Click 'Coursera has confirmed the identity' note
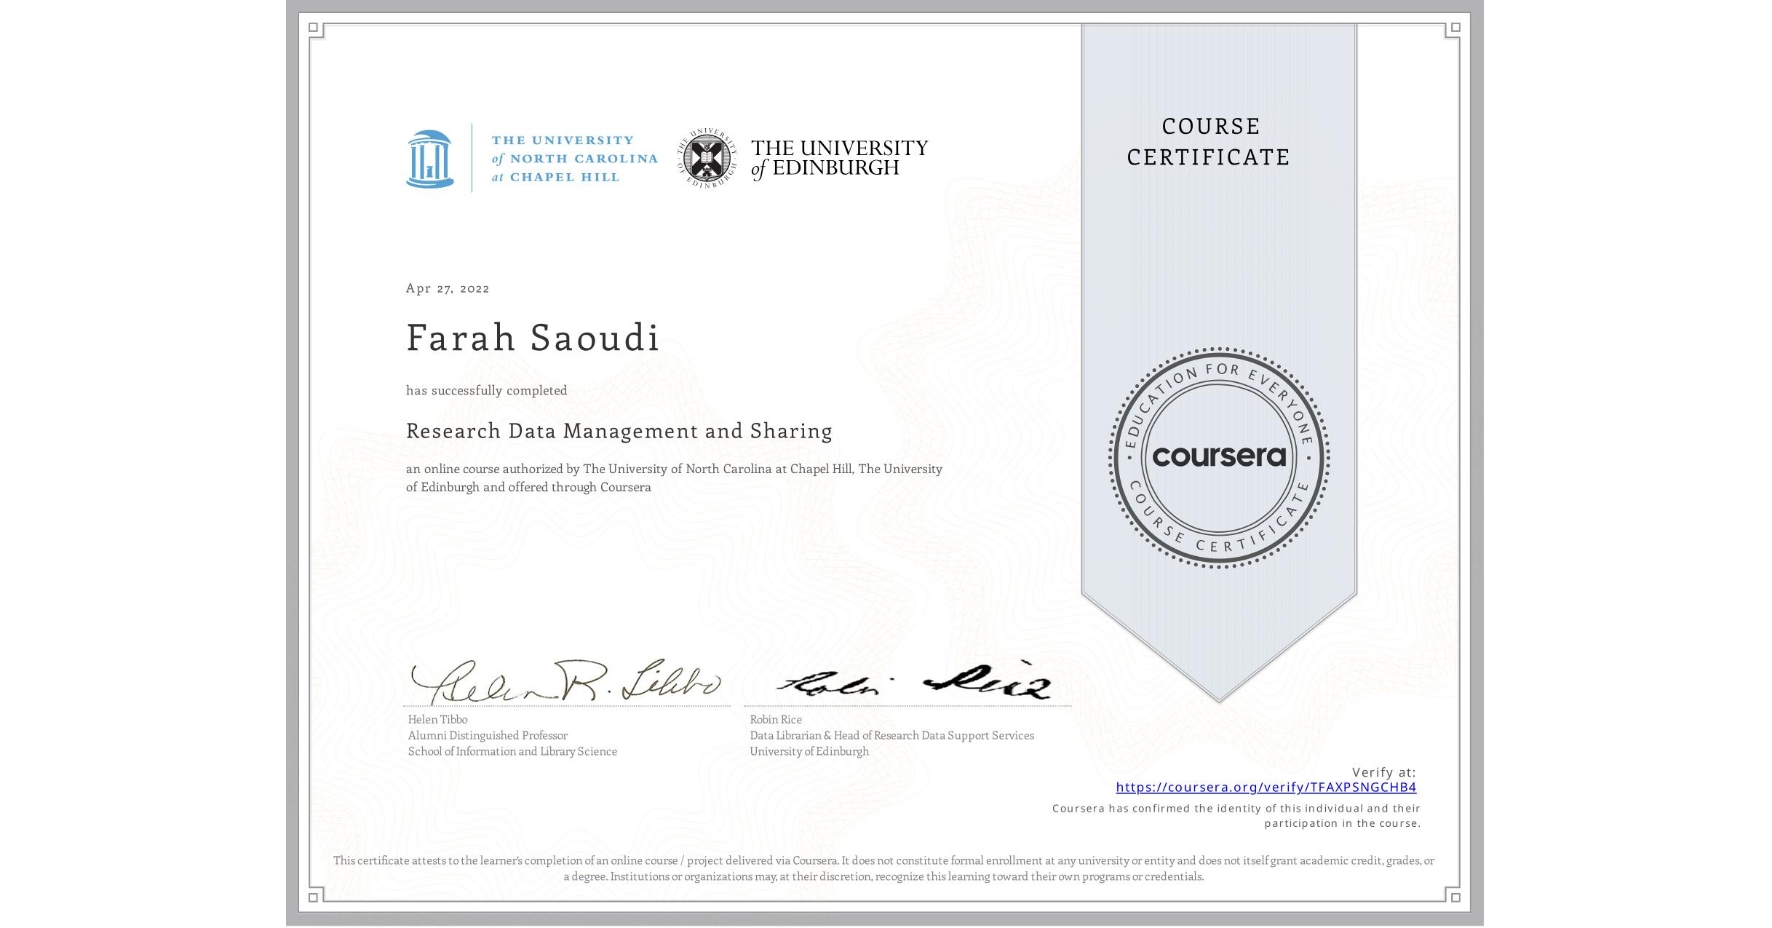The width and height of the screenshot is (1772, 928). click(1236, 816)
